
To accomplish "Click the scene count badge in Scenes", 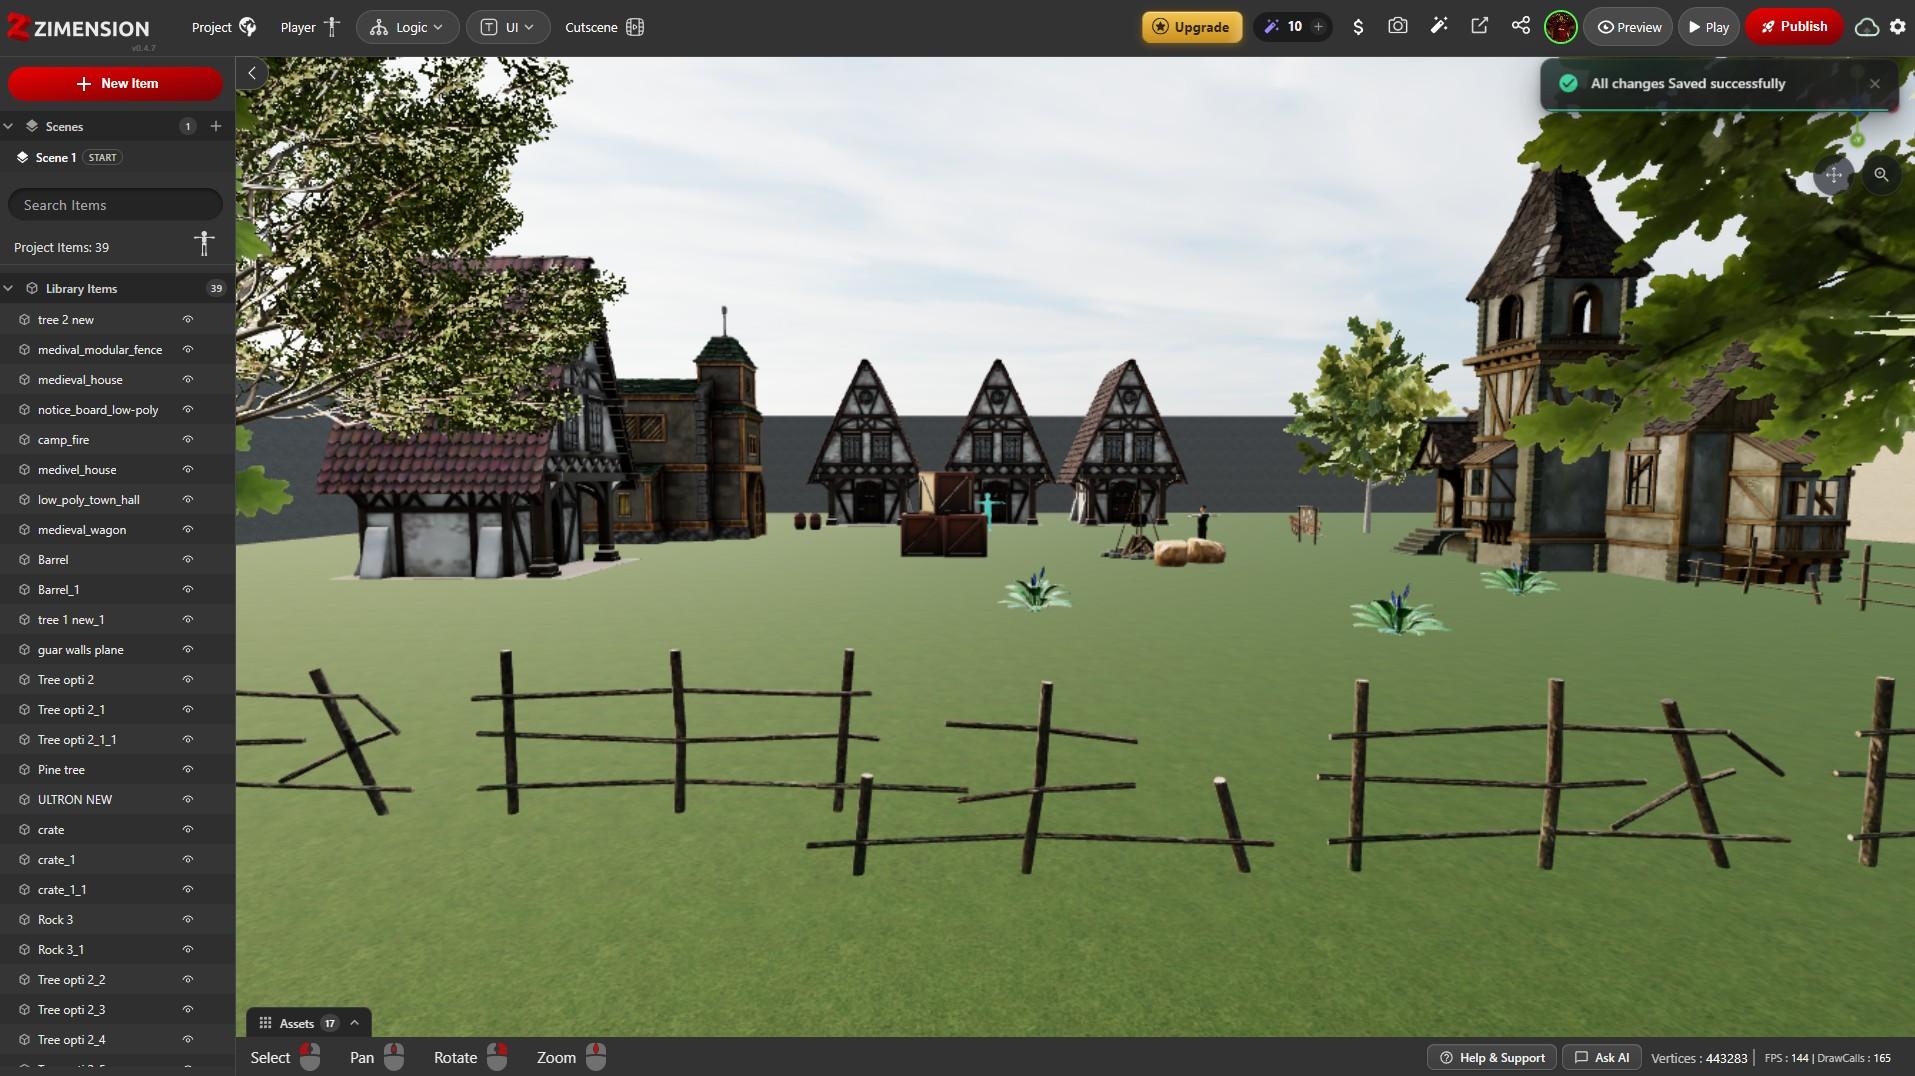I will tap(187, 126).
